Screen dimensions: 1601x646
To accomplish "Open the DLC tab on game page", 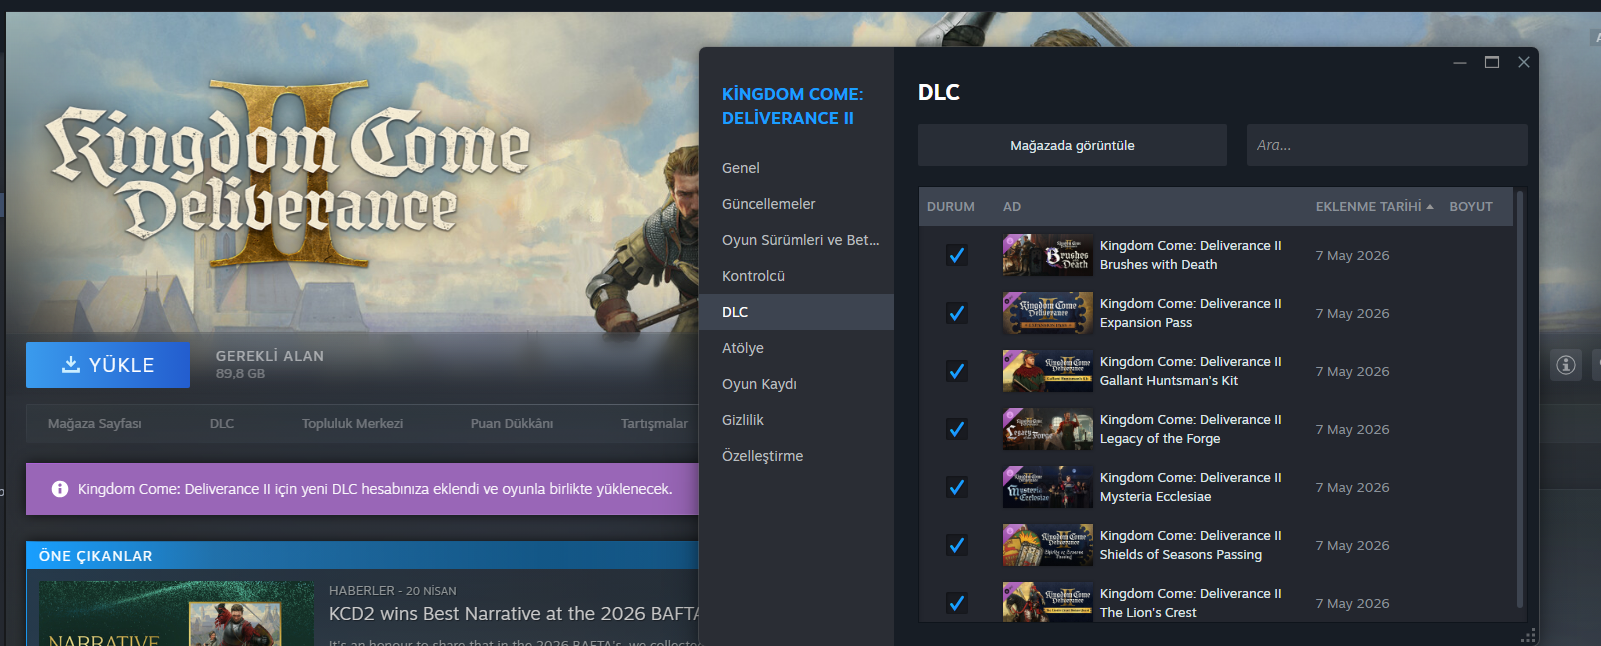I will (222, 424).
